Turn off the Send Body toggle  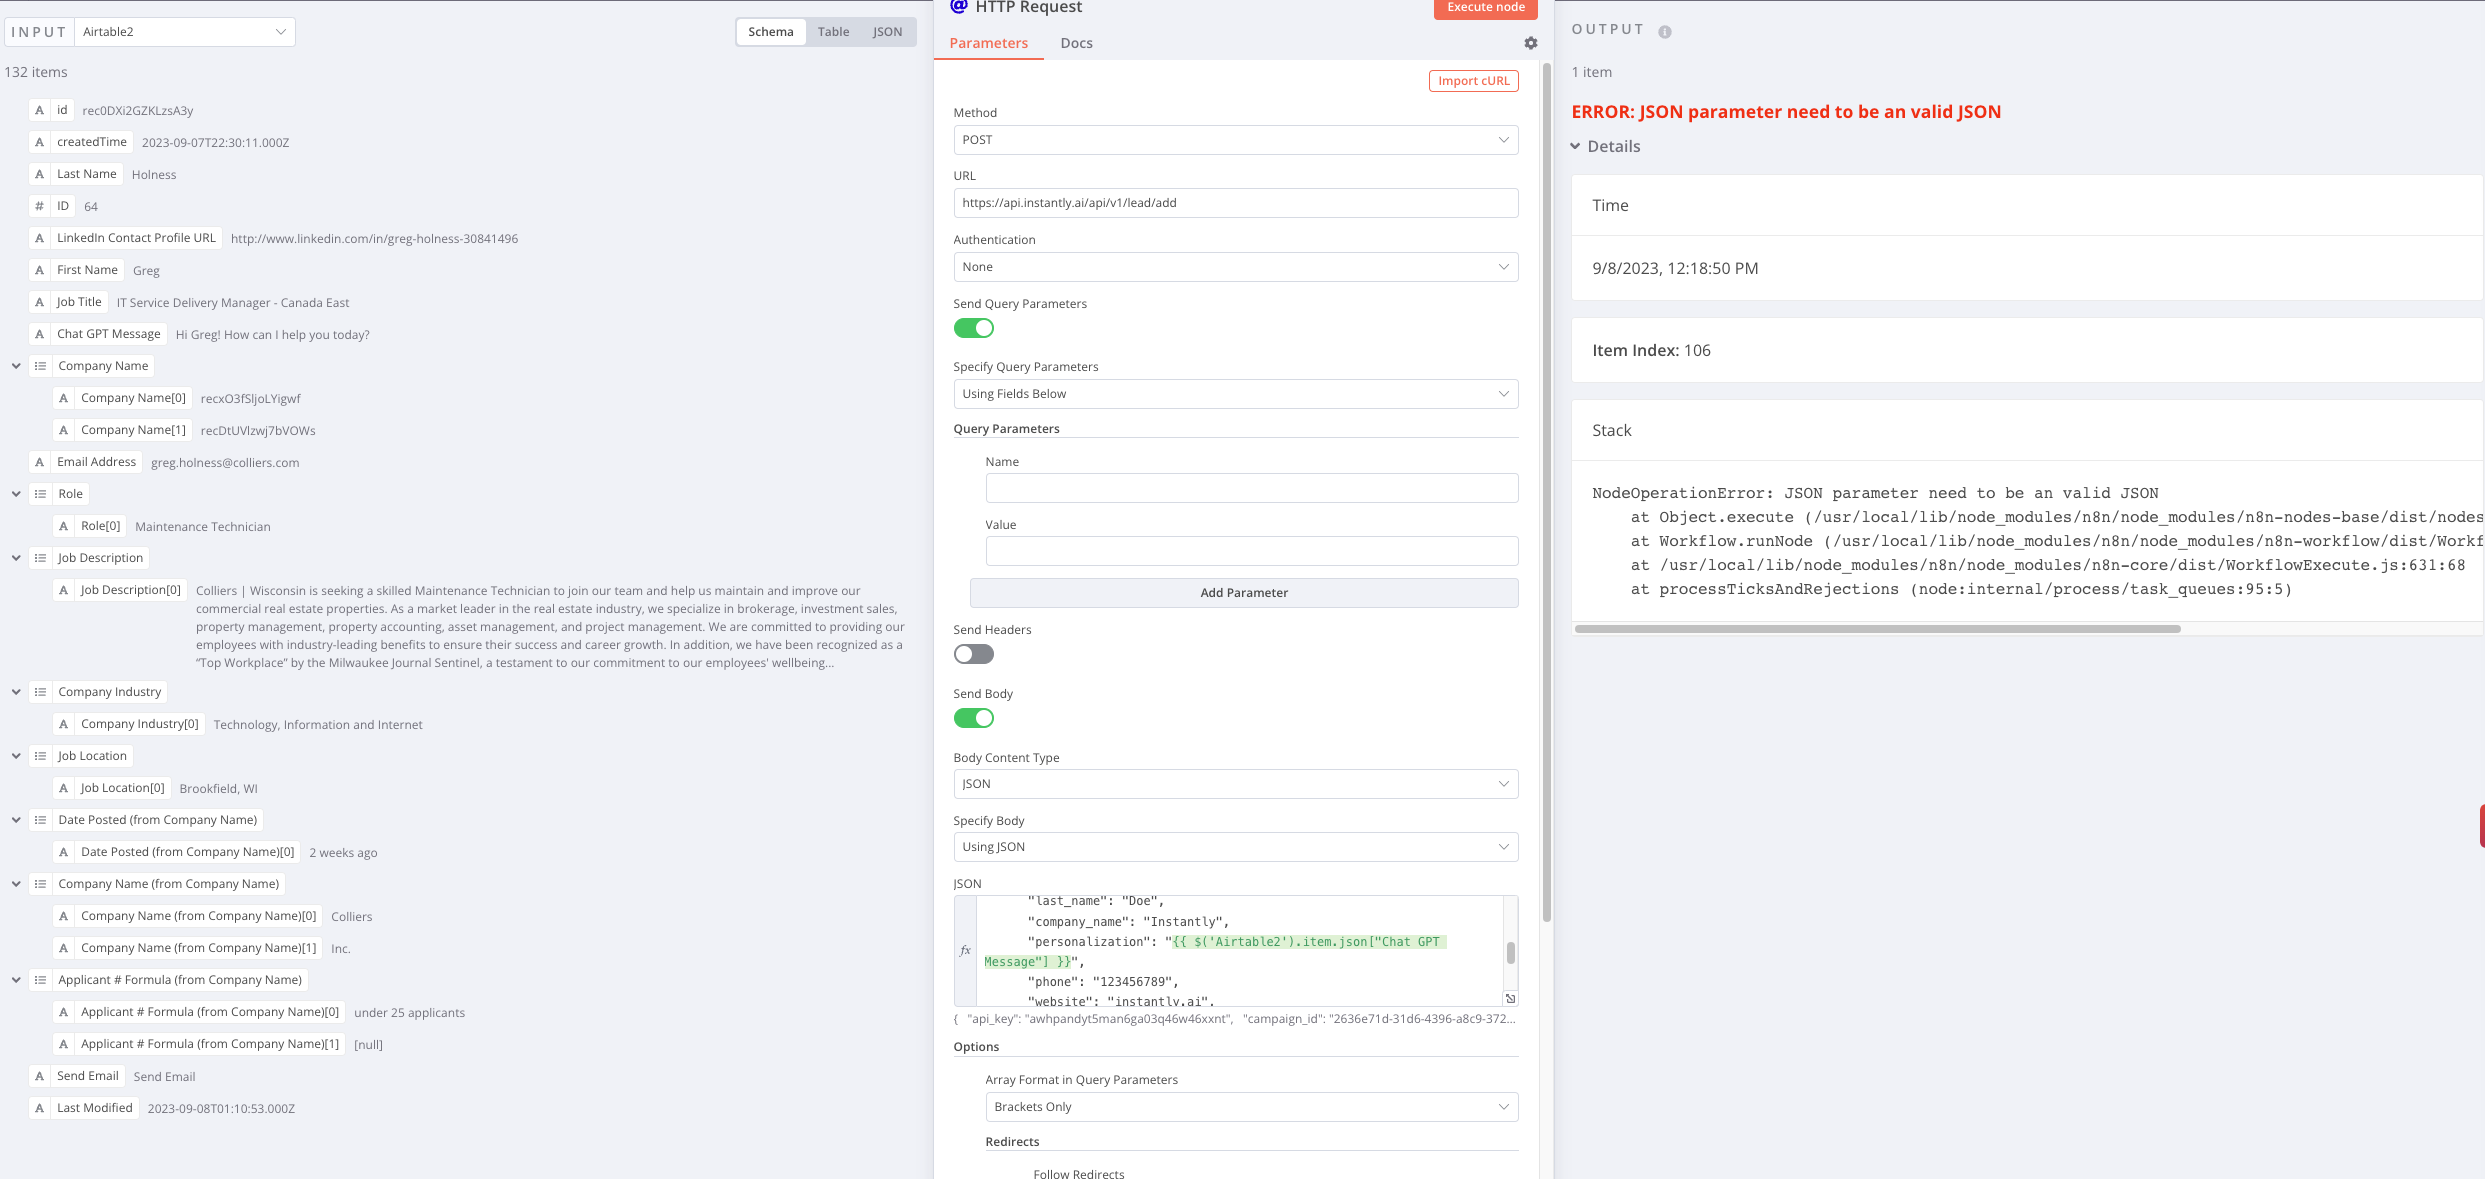point(973,718)
